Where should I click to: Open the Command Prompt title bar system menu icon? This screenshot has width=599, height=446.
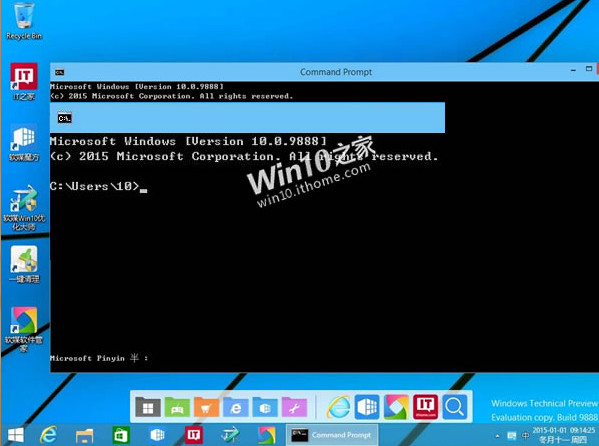coord(60,72)
